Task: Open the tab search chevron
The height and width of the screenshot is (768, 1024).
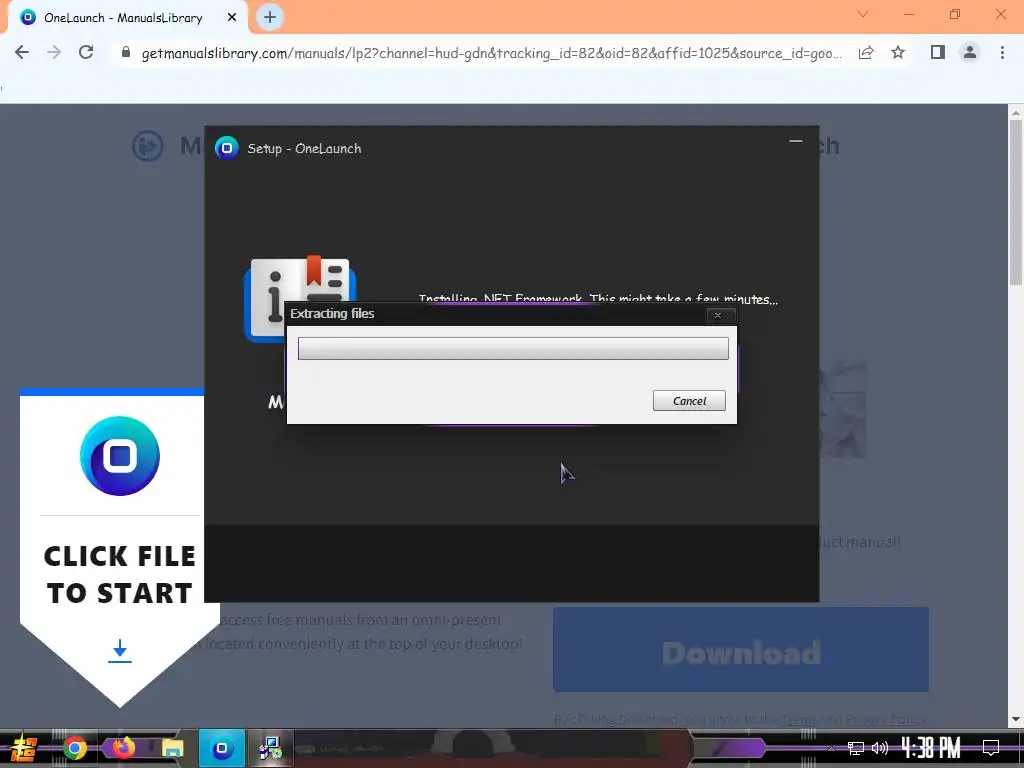Action: pos(863,14)
